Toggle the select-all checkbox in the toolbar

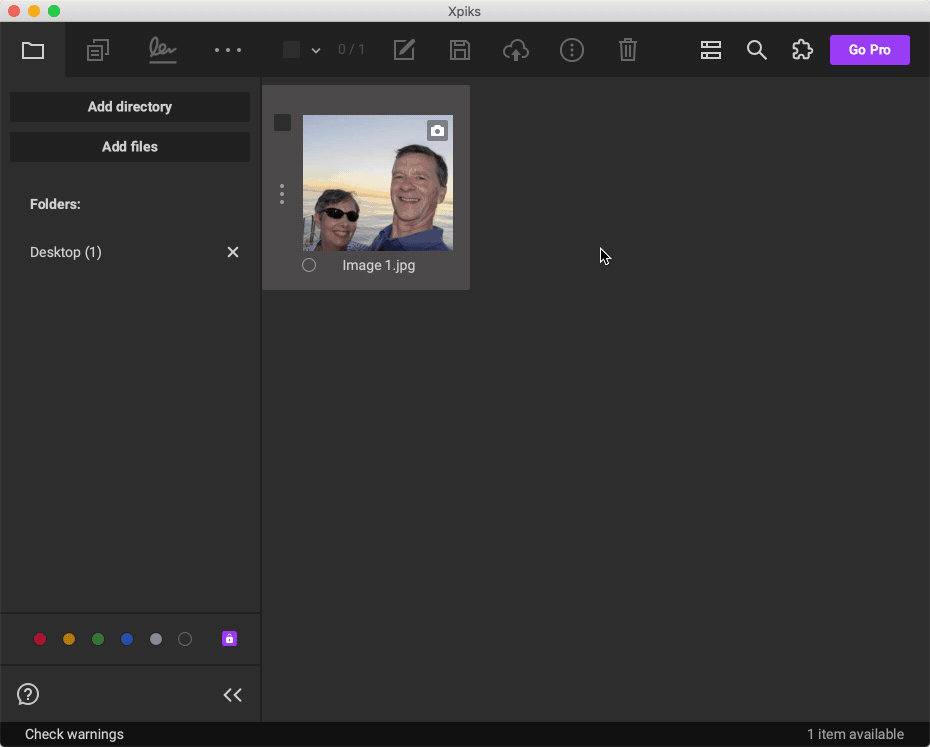click(289, 49)
